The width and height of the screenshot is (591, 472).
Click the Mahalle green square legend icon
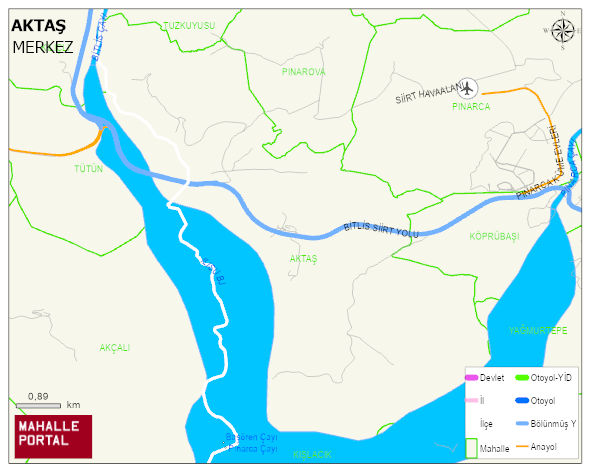pos(472,448)
